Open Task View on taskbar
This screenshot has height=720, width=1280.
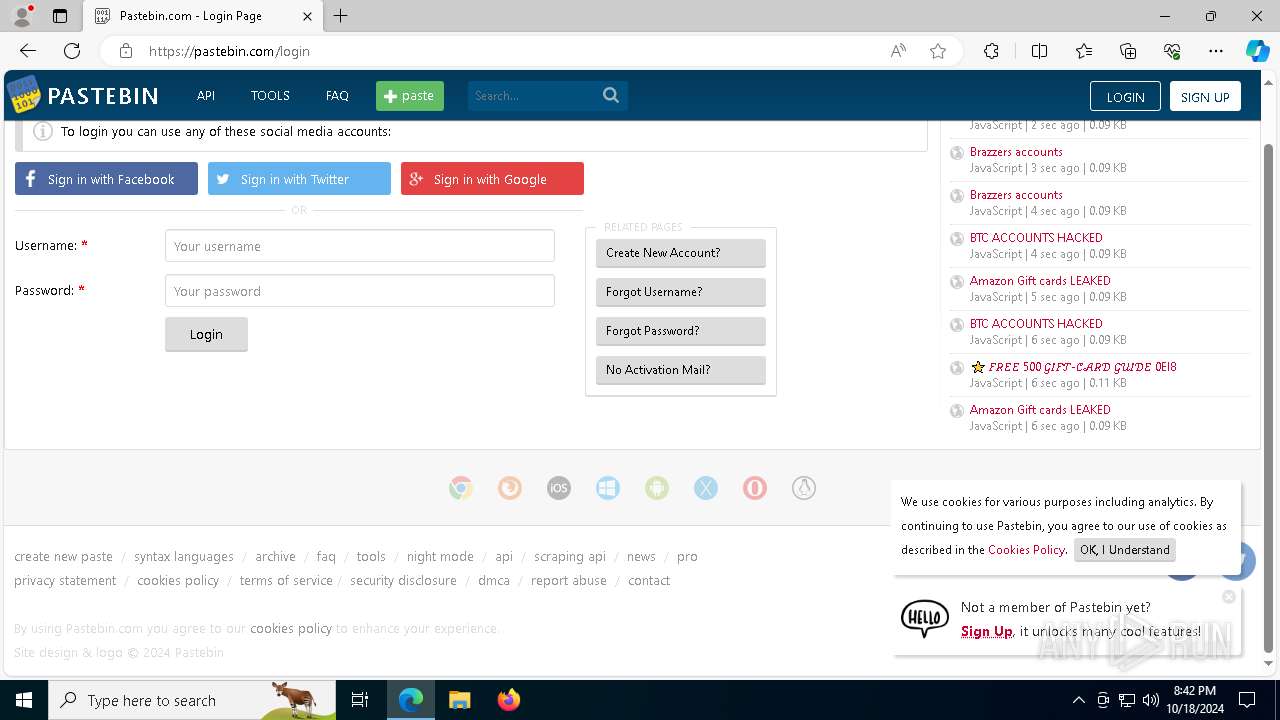[360, 700]
